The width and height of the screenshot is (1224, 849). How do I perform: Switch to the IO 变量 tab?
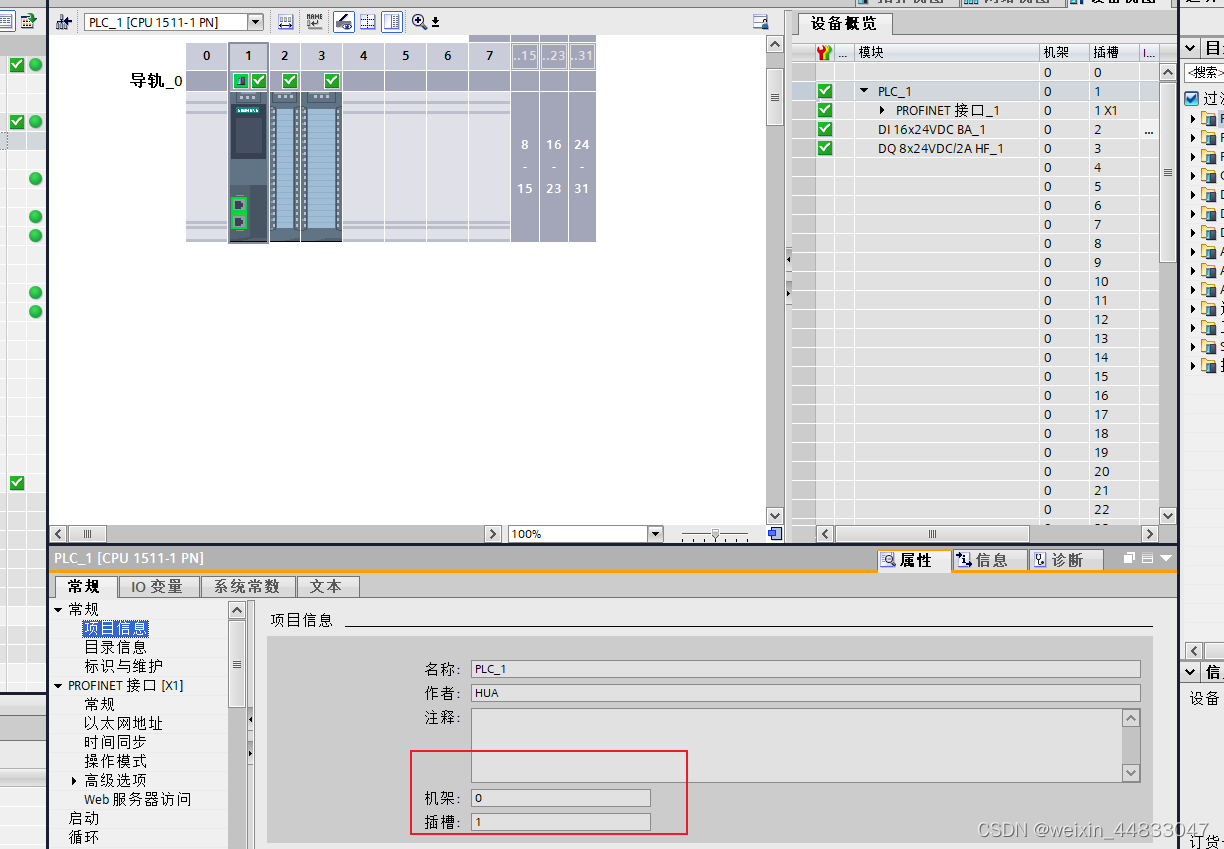pos(157,587)
